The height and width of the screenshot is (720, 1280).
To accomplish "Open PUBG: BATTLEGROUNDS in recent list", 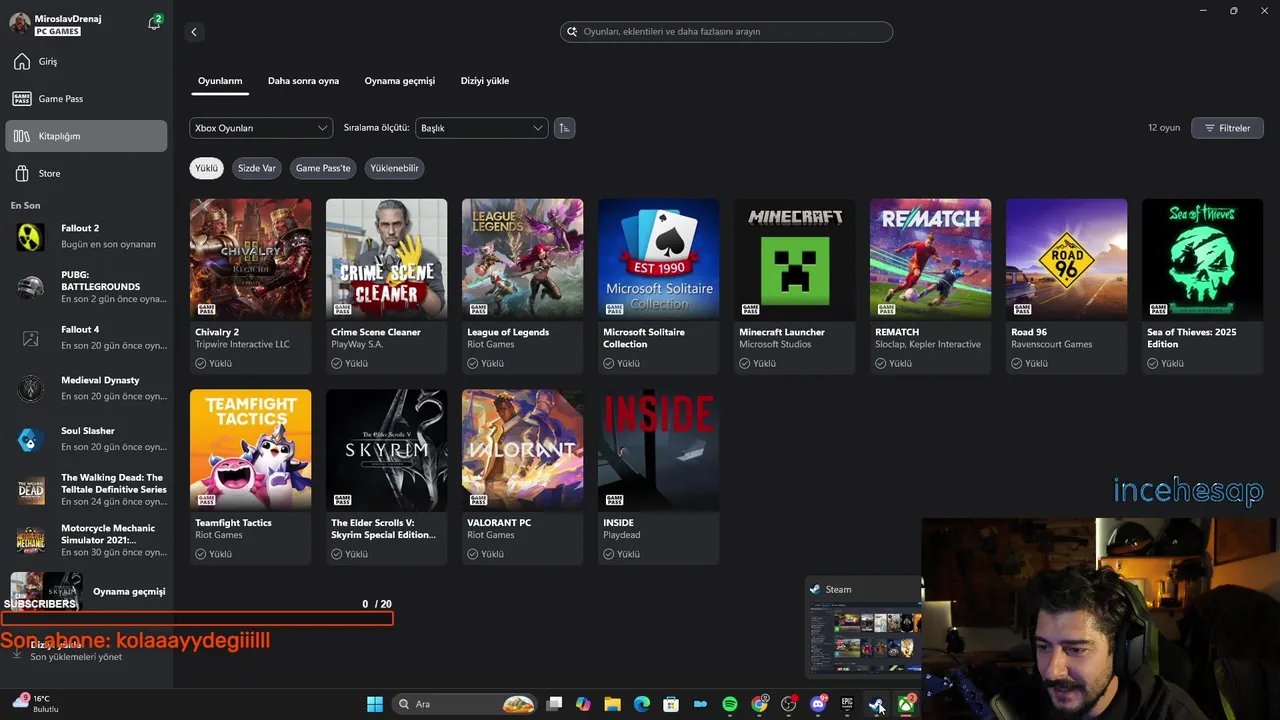I will tap(86, 287).
